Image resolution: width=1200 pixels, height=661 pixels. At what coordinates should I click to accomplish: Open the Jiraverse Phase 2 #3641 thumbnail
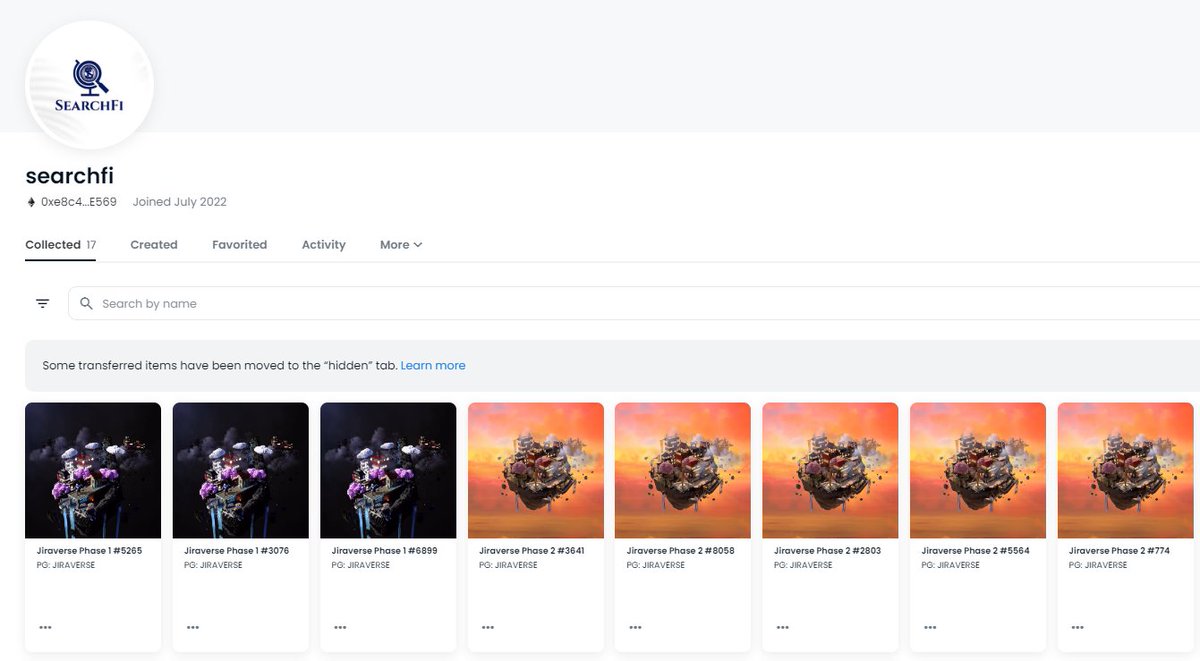click(x=536, y=470)
